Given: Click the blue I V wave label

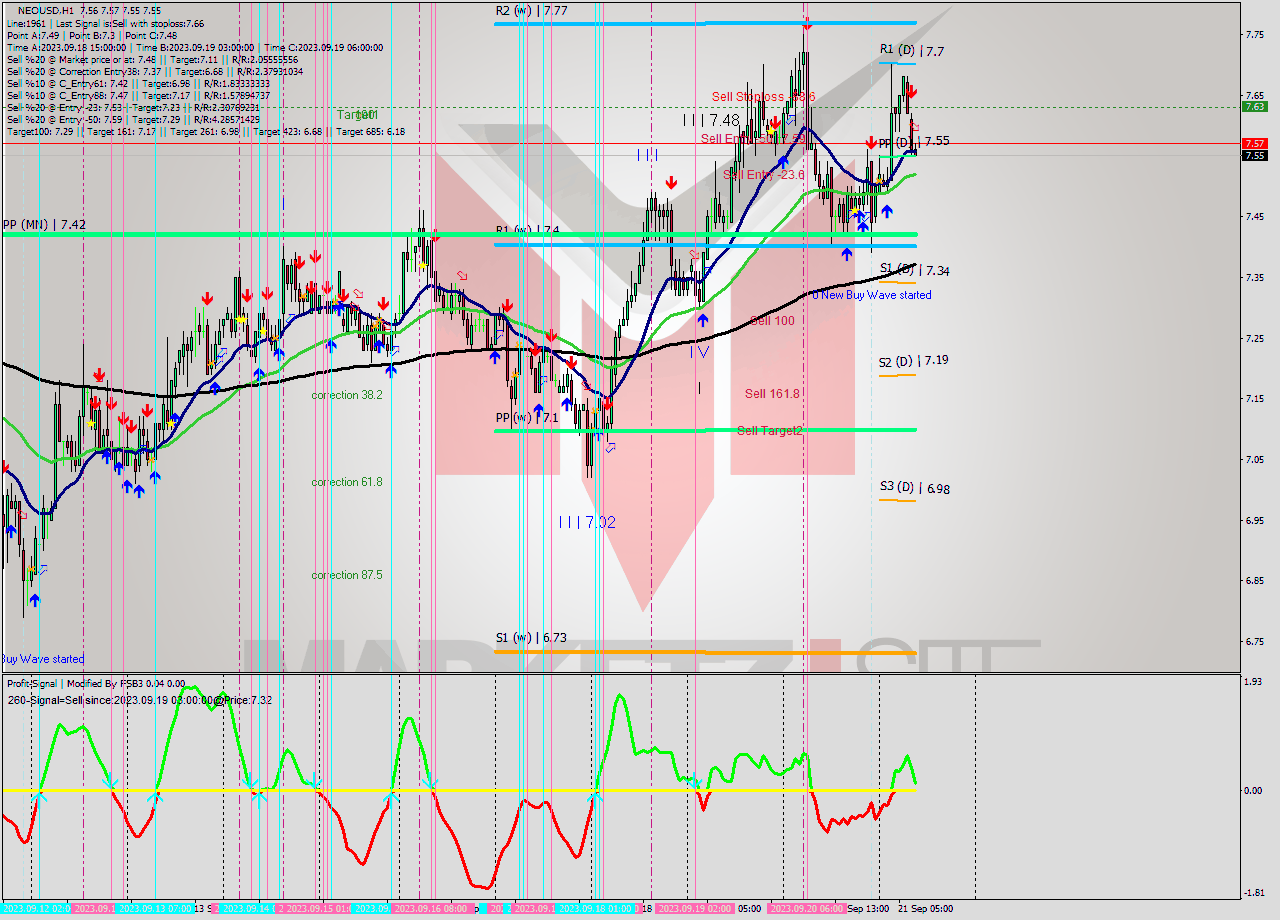Looking at the screenshot, I should click(x=699, y=351).
